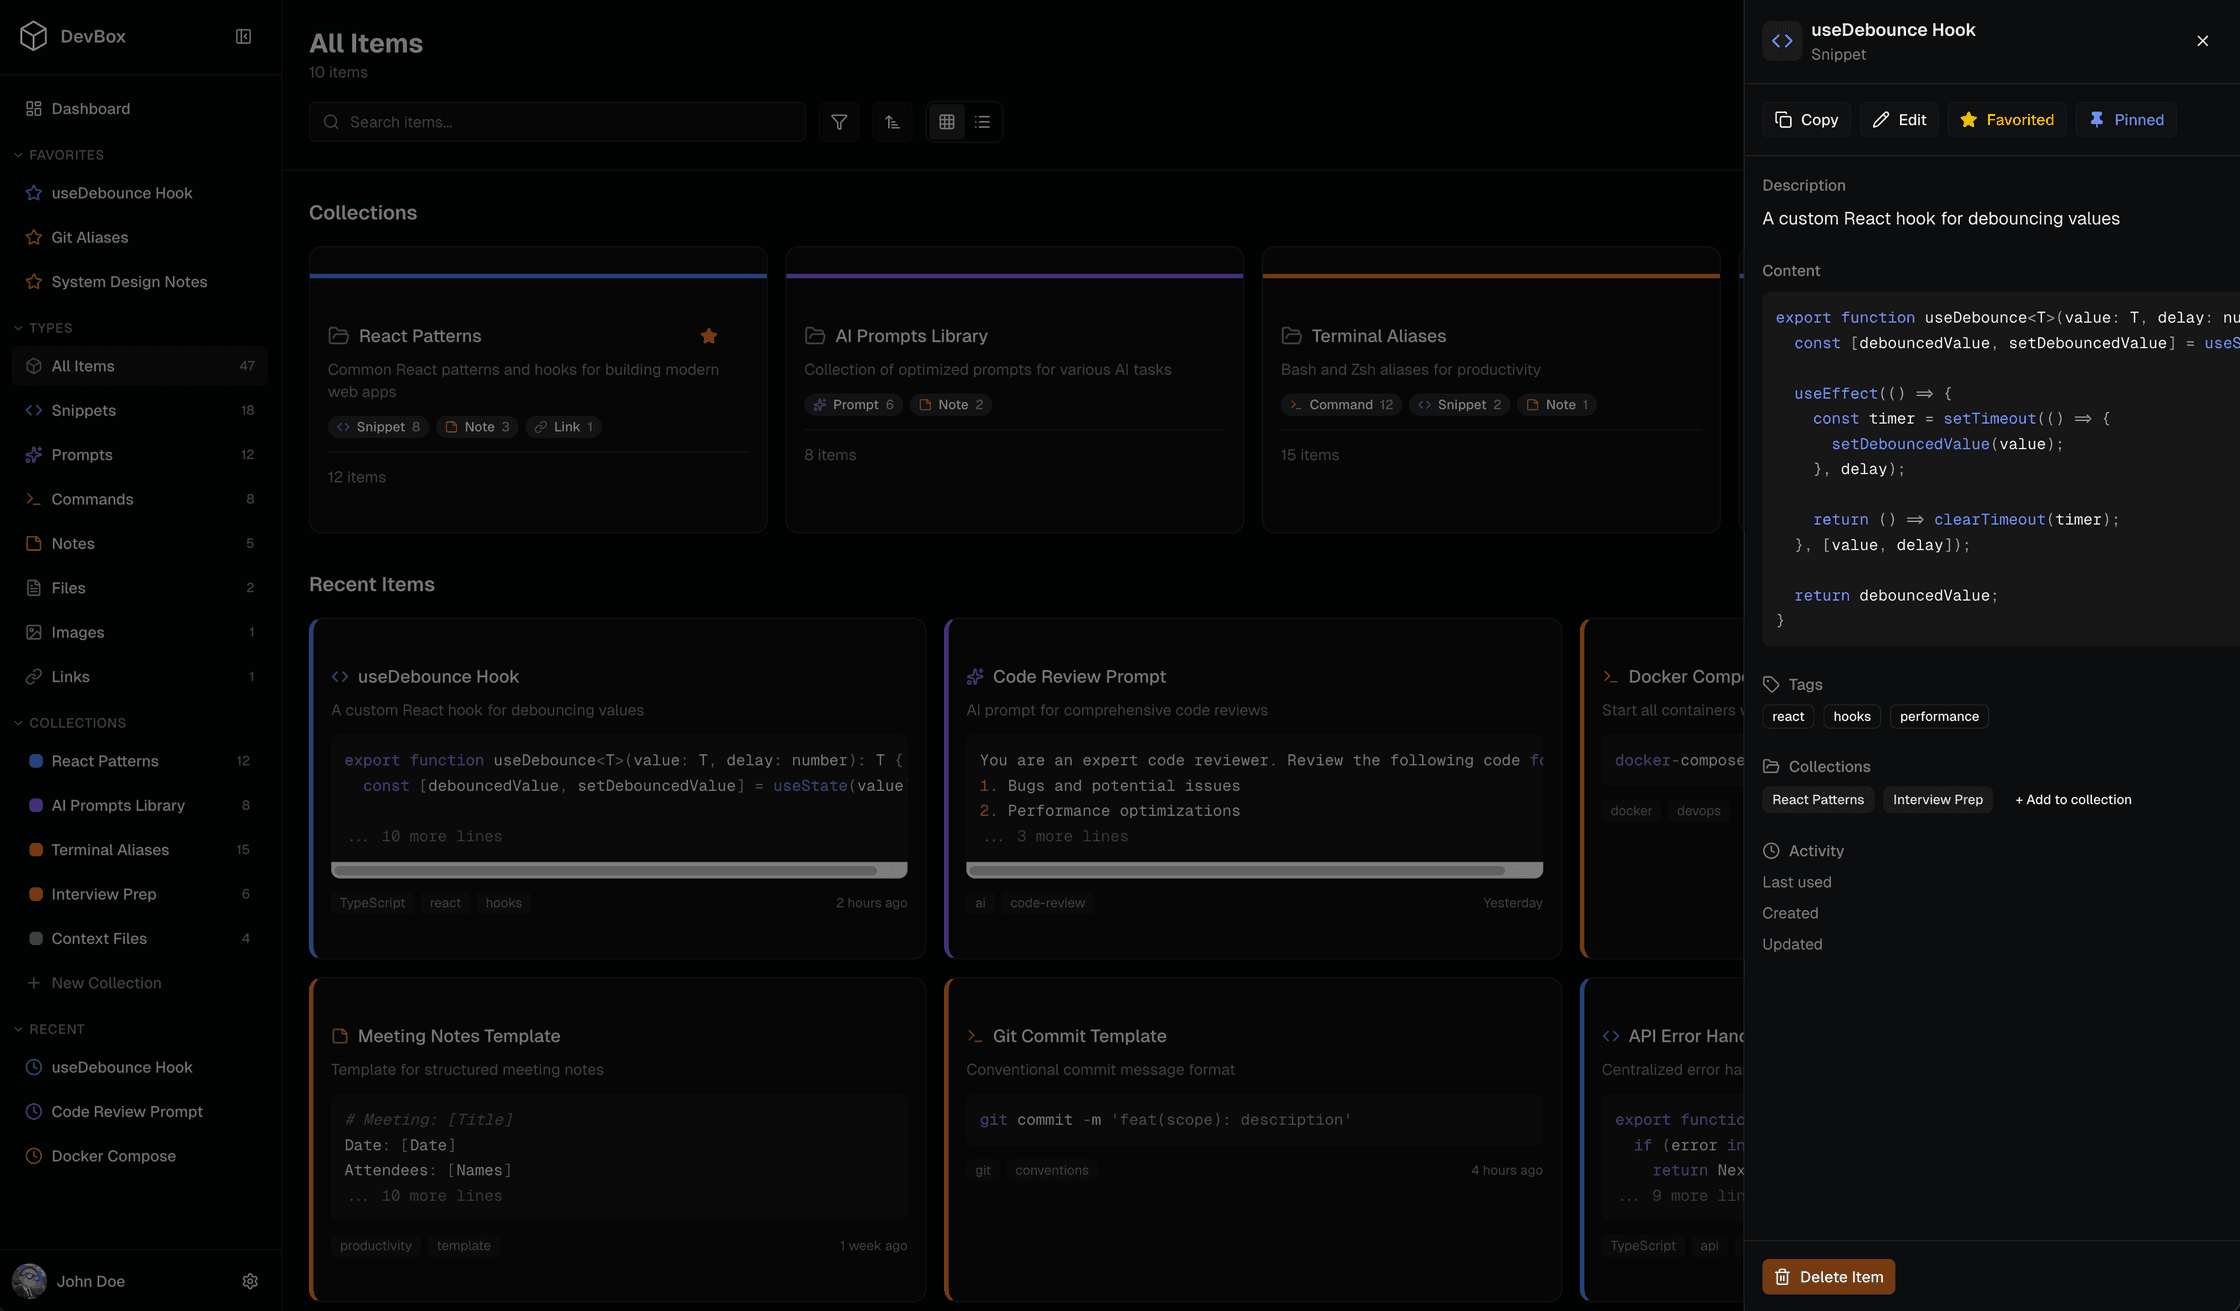
Task: Click the Links chain icon
Action: [34, 677]
